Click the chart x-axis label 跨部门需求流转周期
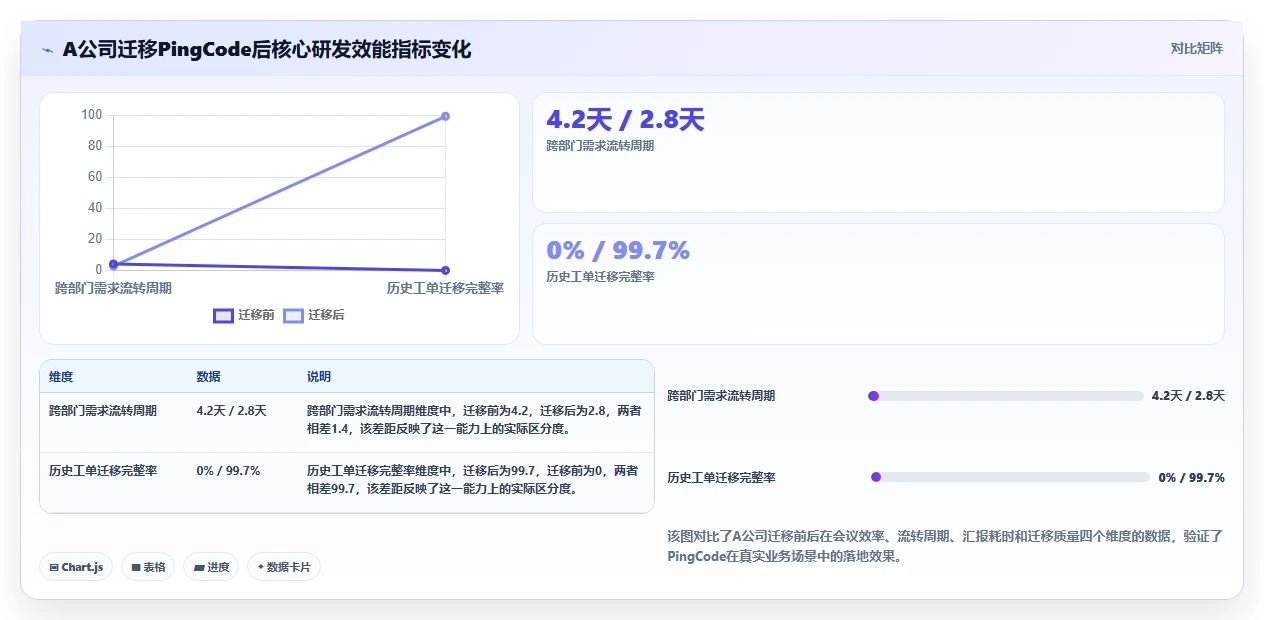Viewport: 1264px width, 620px height. [x=113, y=288]
